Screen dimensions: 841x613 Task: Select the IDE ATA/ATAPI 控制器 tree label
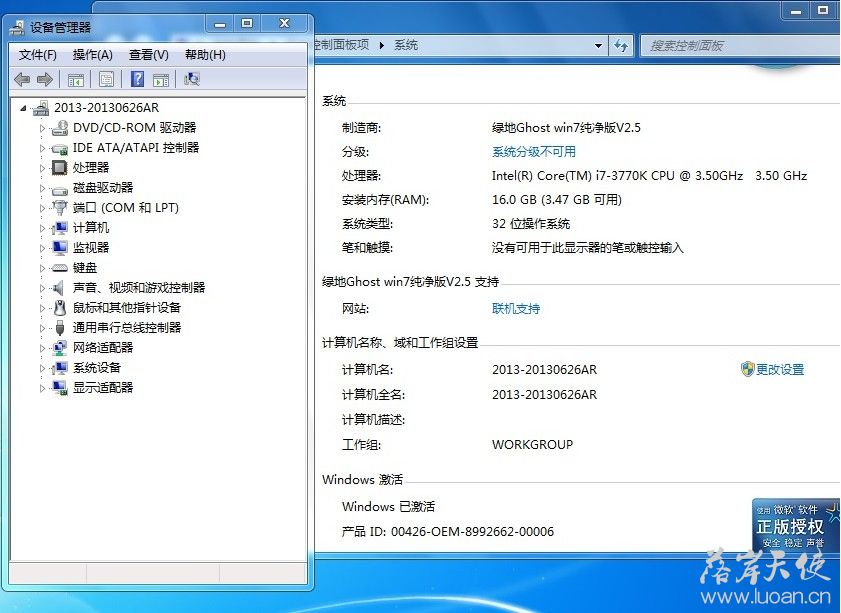pyautogui.click(x=136, y=147)
